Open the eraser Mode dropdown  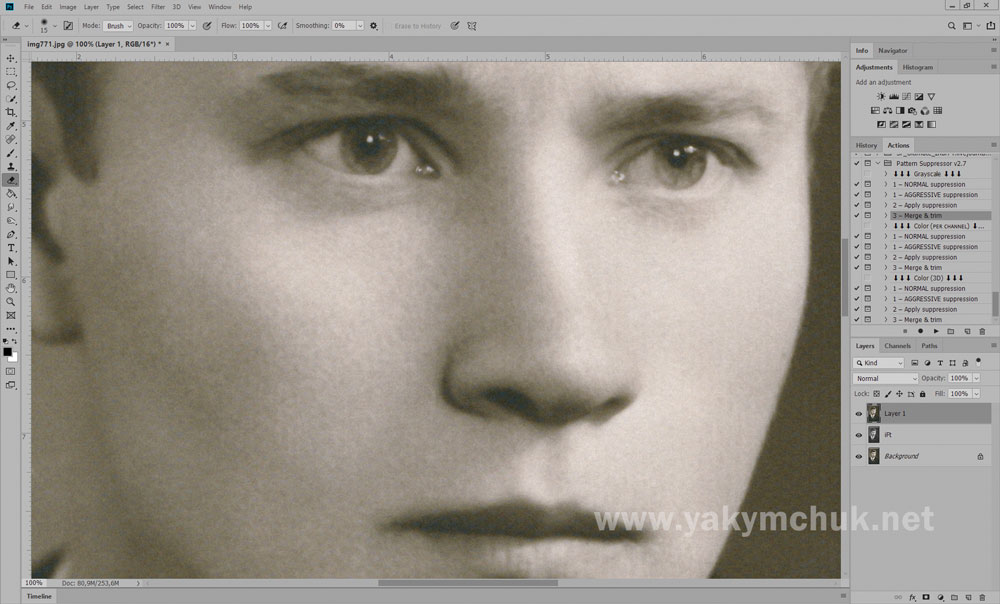(x=118, y=26)
